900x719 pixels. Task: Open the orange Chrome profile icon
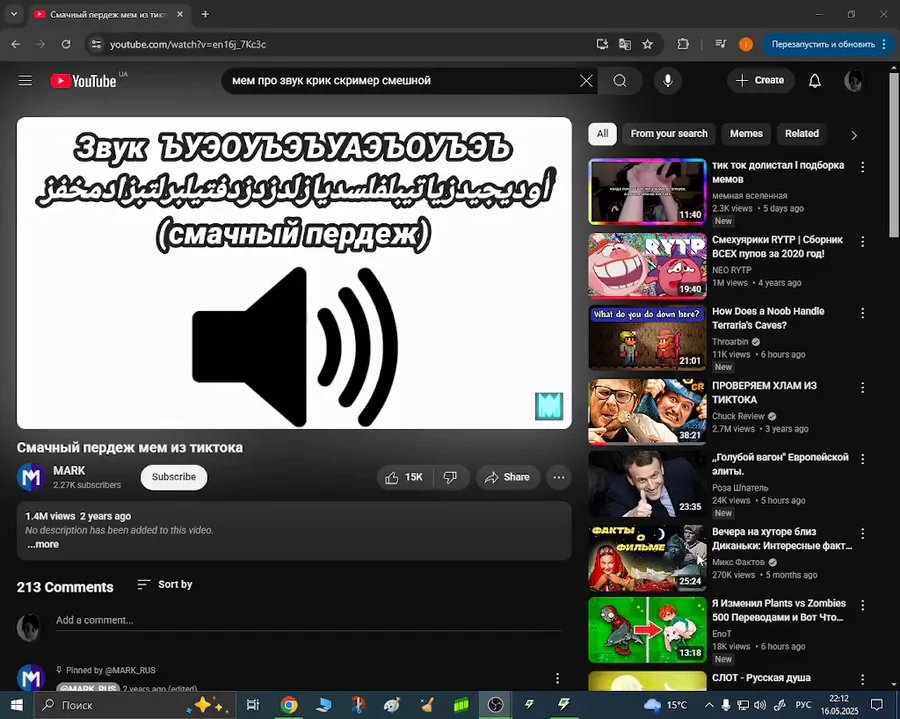746,44
